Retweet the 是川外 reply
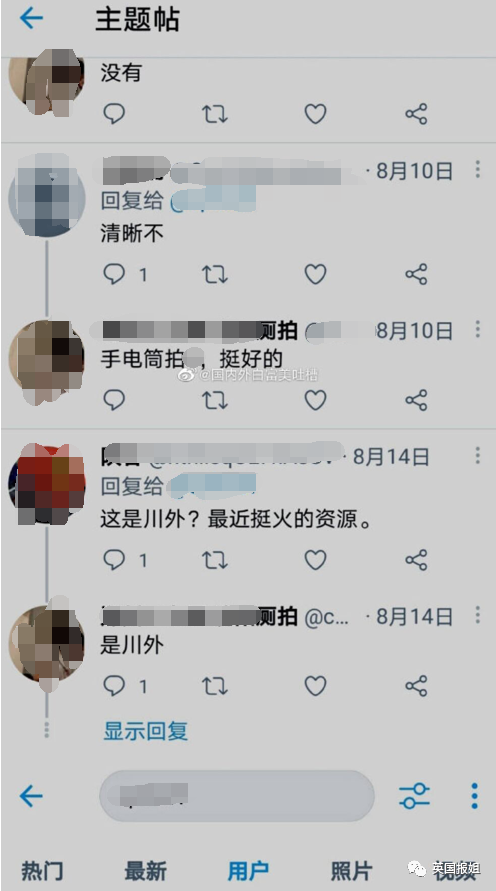Viewport: 496px width, 891px height. (215, 686)
